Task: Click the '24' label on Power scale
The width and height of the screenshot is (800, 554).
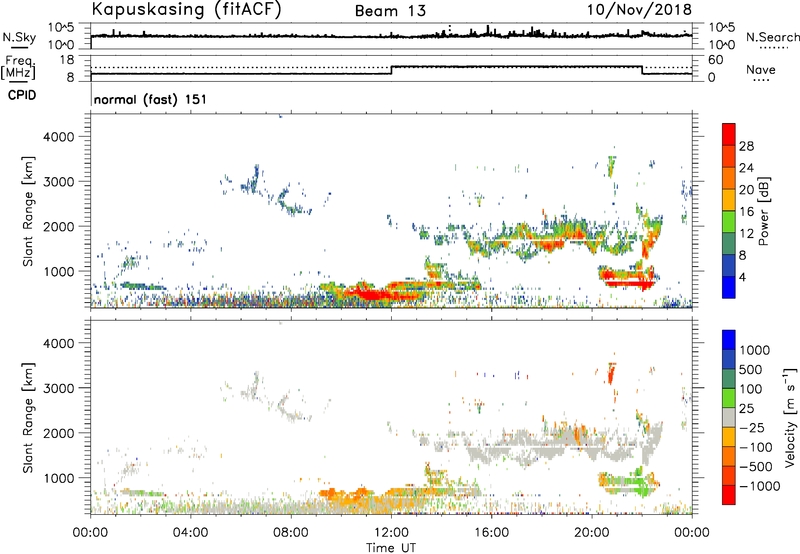Action: point(746,168)
